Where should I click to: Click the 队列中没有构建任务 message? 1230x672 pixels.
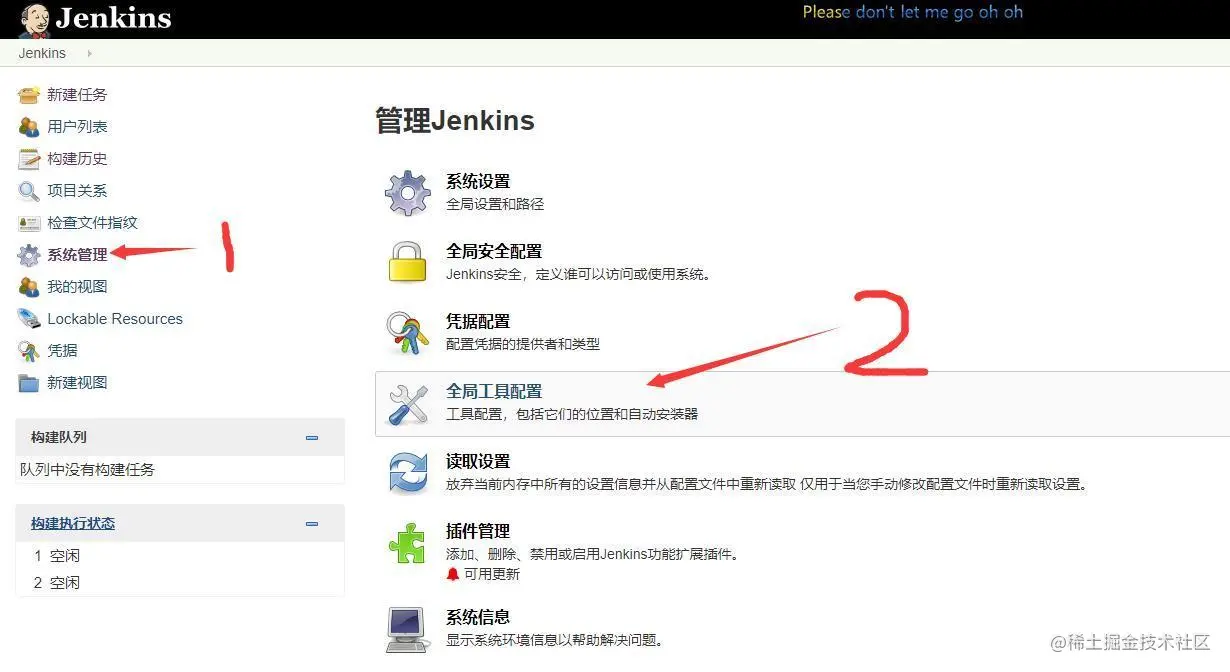(x=88, y=470)
